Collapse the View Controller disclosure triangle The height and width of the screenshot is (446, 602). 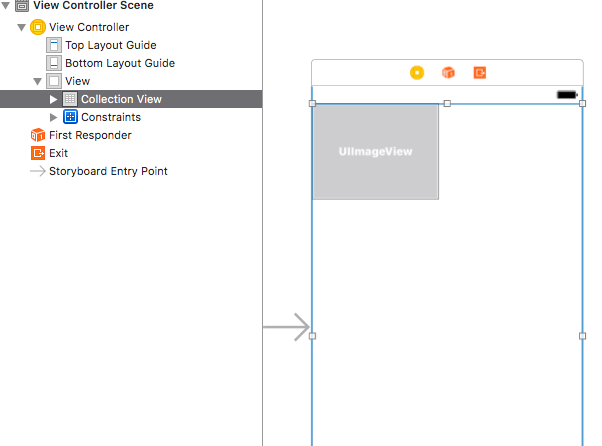coord(22,27)
